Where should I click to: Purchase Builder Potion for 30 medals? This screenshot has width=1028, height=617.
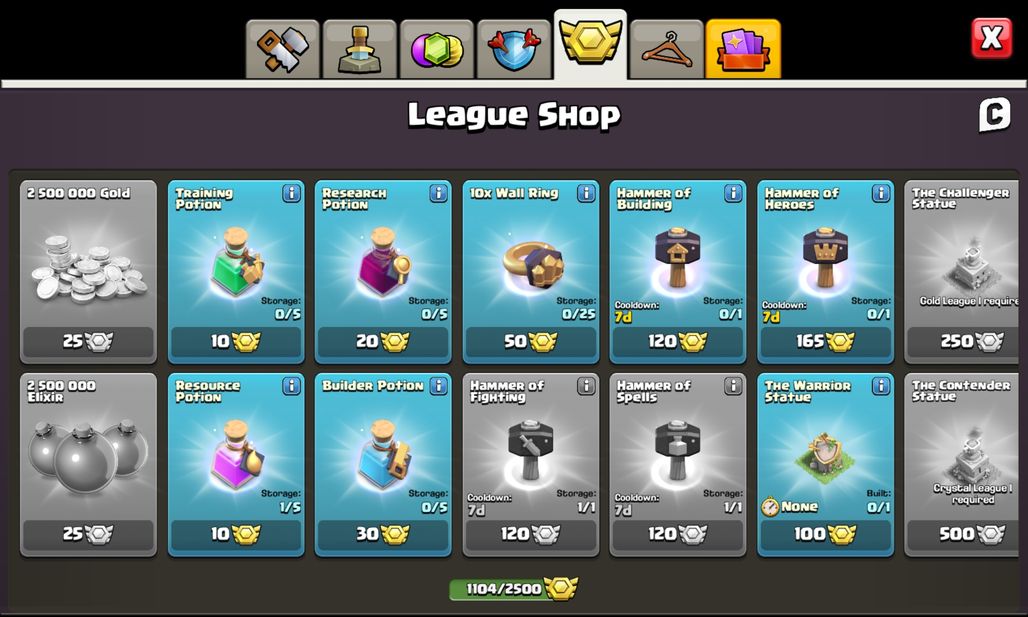383,534
